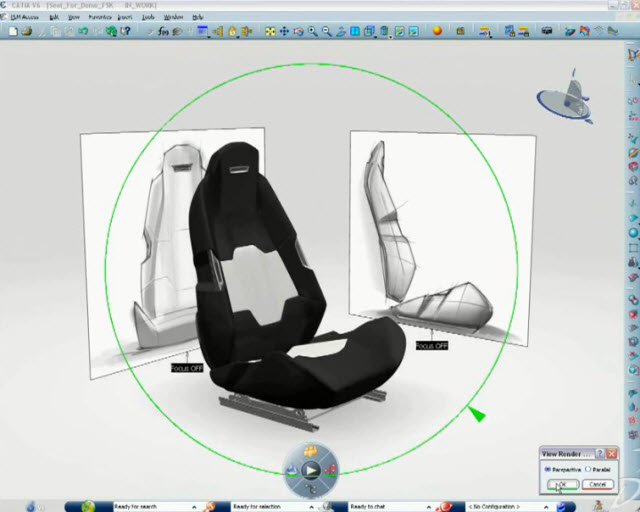Open the Isometric View cube dropdown arrow
The image size is (640, 512).
(376, 37)
